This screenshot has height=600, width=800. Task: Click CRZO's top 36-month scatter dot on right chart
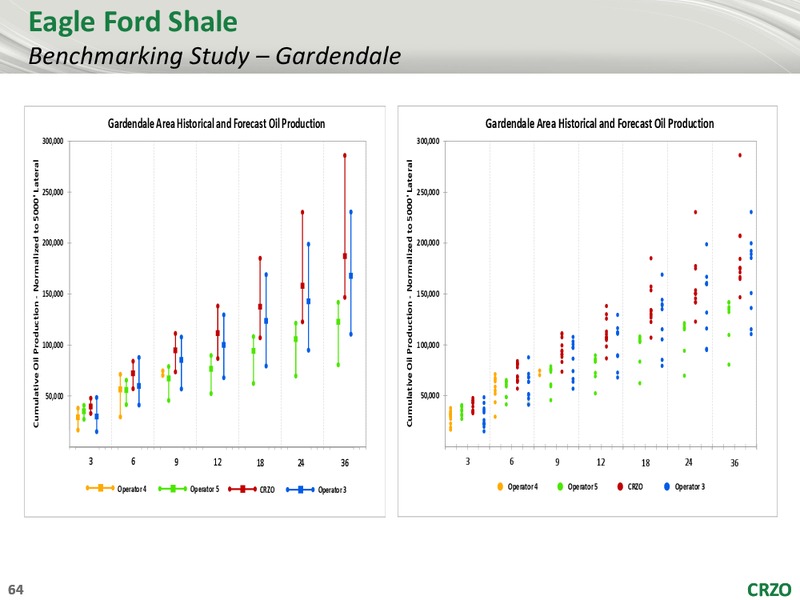click(x=740, y=155)
